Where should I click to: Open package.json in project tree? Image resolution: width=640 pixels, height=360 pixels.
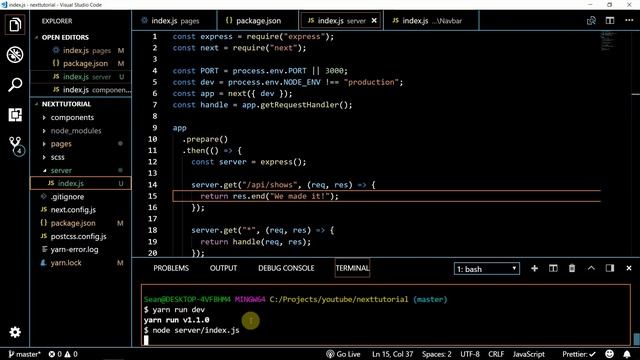[x=81, y=223]
